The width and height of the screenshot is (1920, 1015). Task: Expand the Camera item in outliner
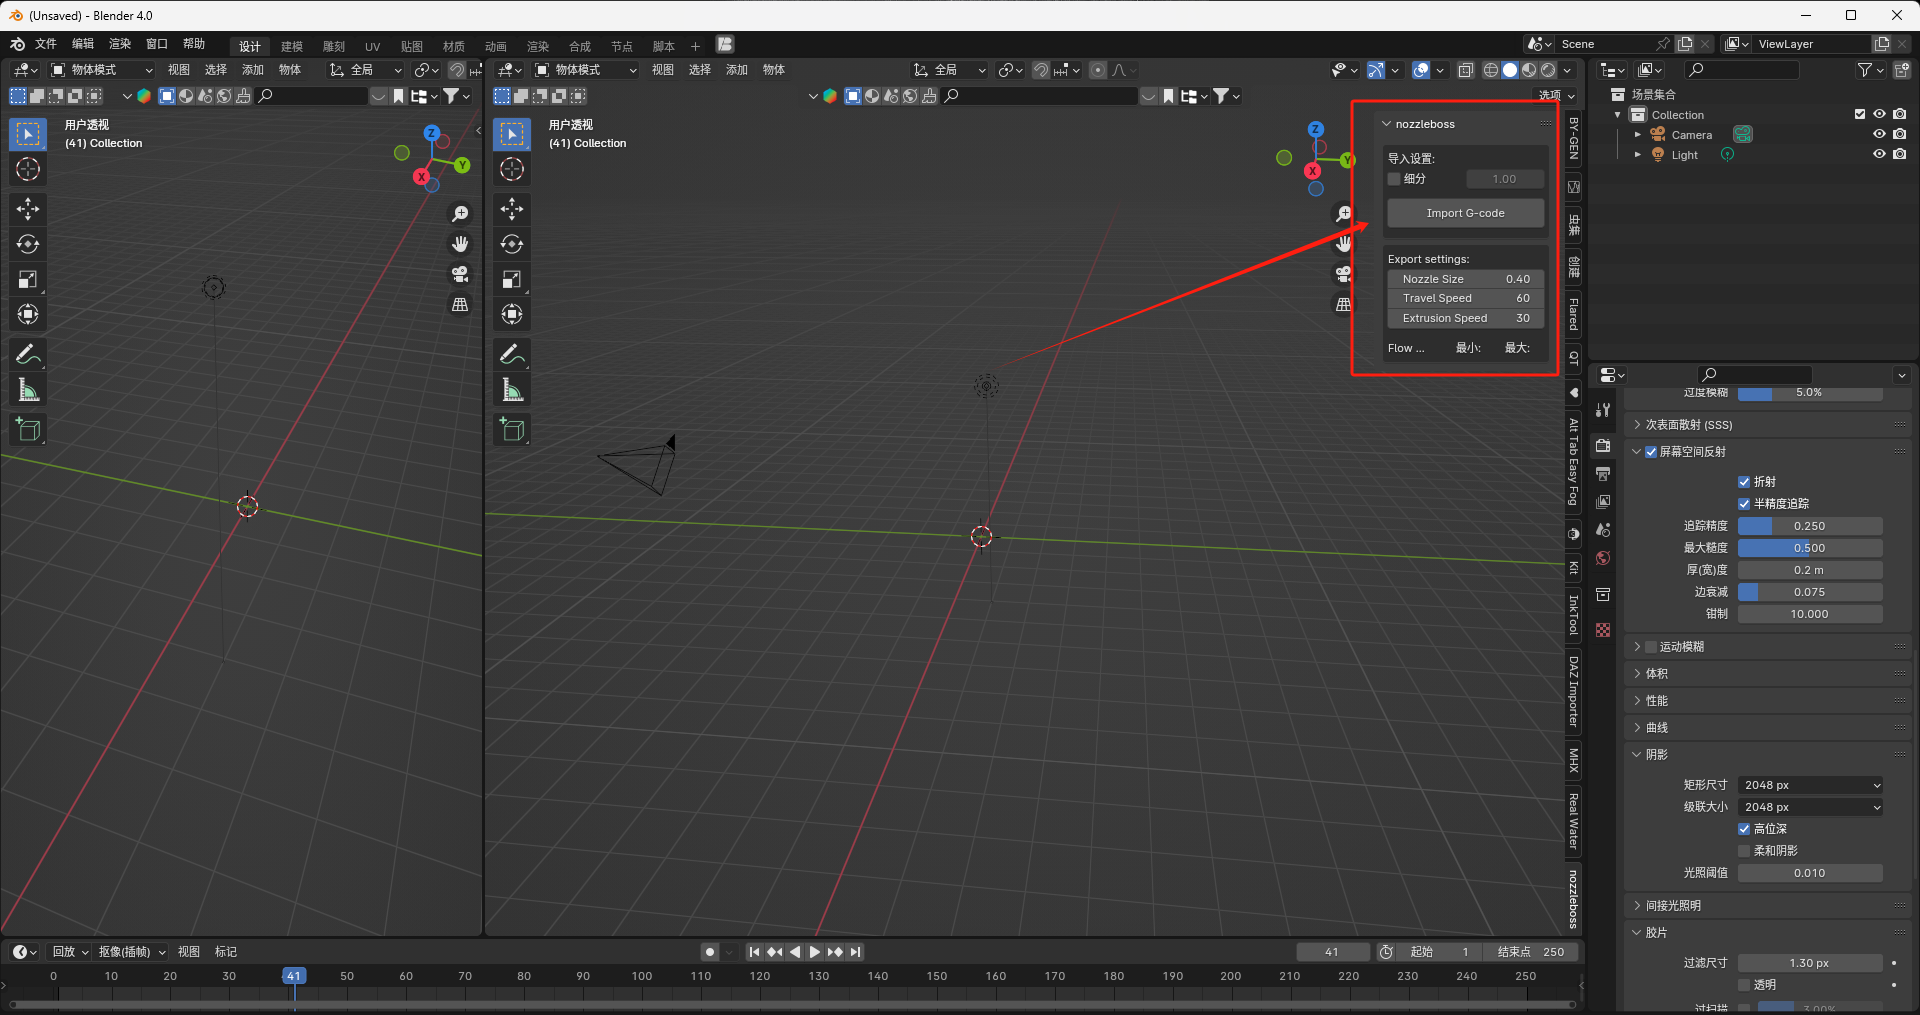pyautogui.click(x=1637, y=135)
